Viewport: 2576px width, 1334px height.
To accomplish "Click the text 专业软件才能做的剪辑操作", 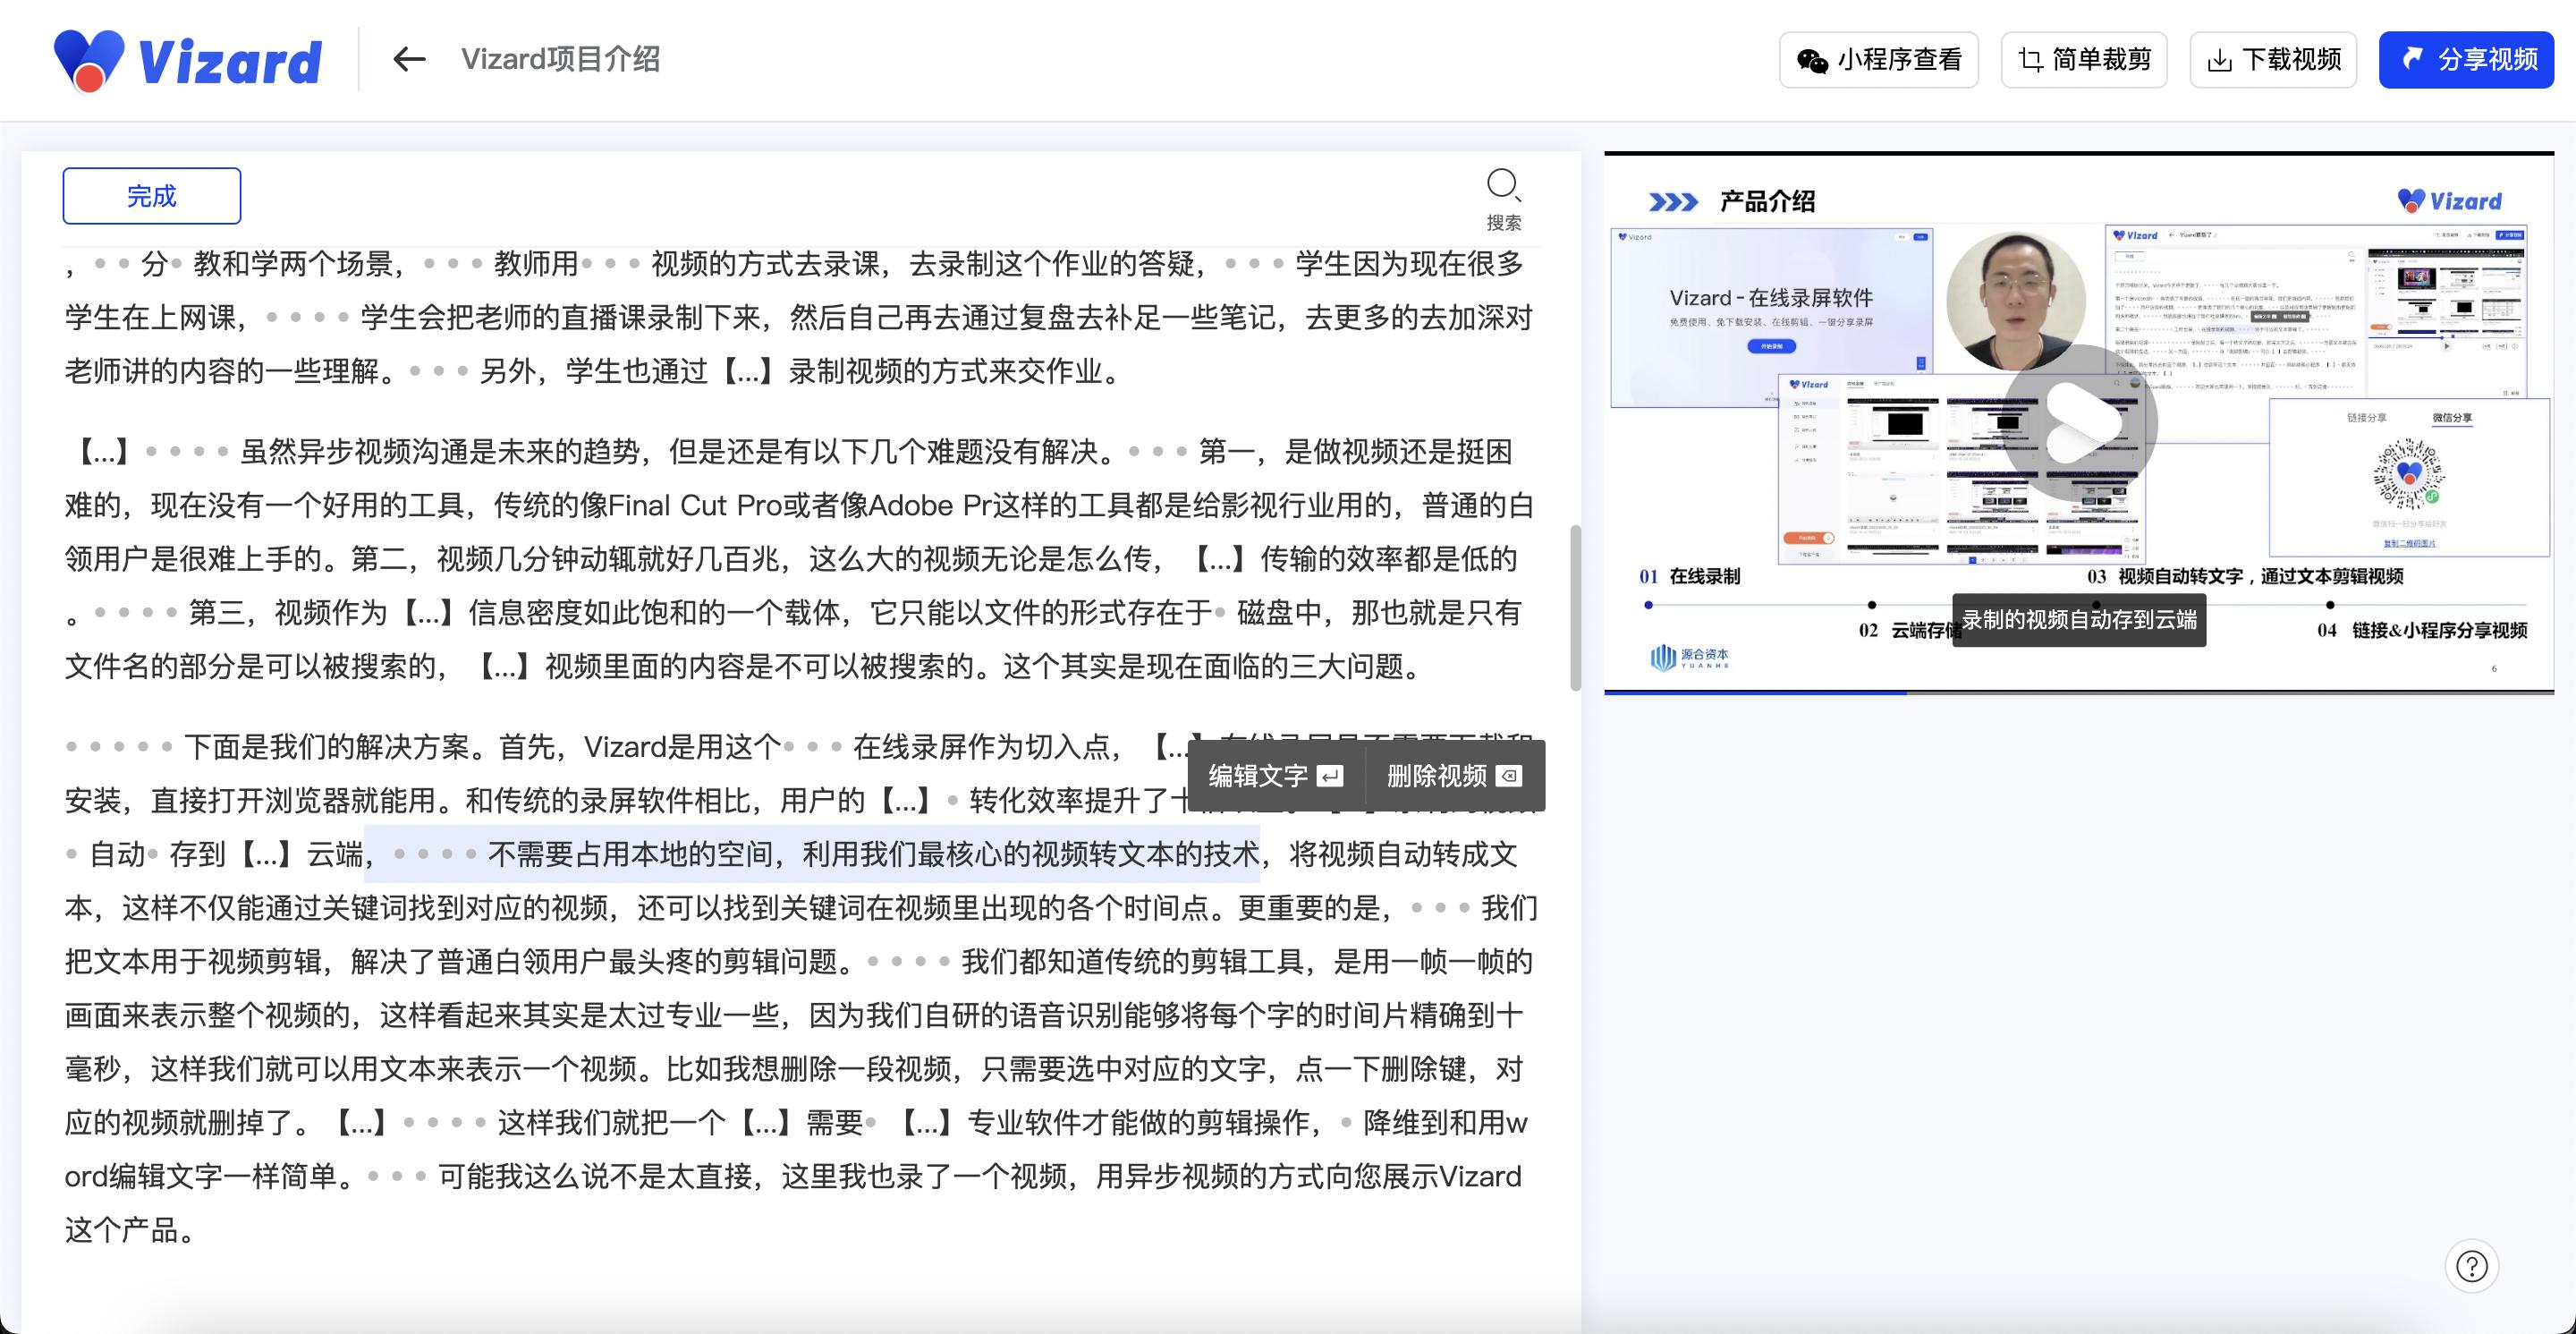I will pos(1138,1123).
